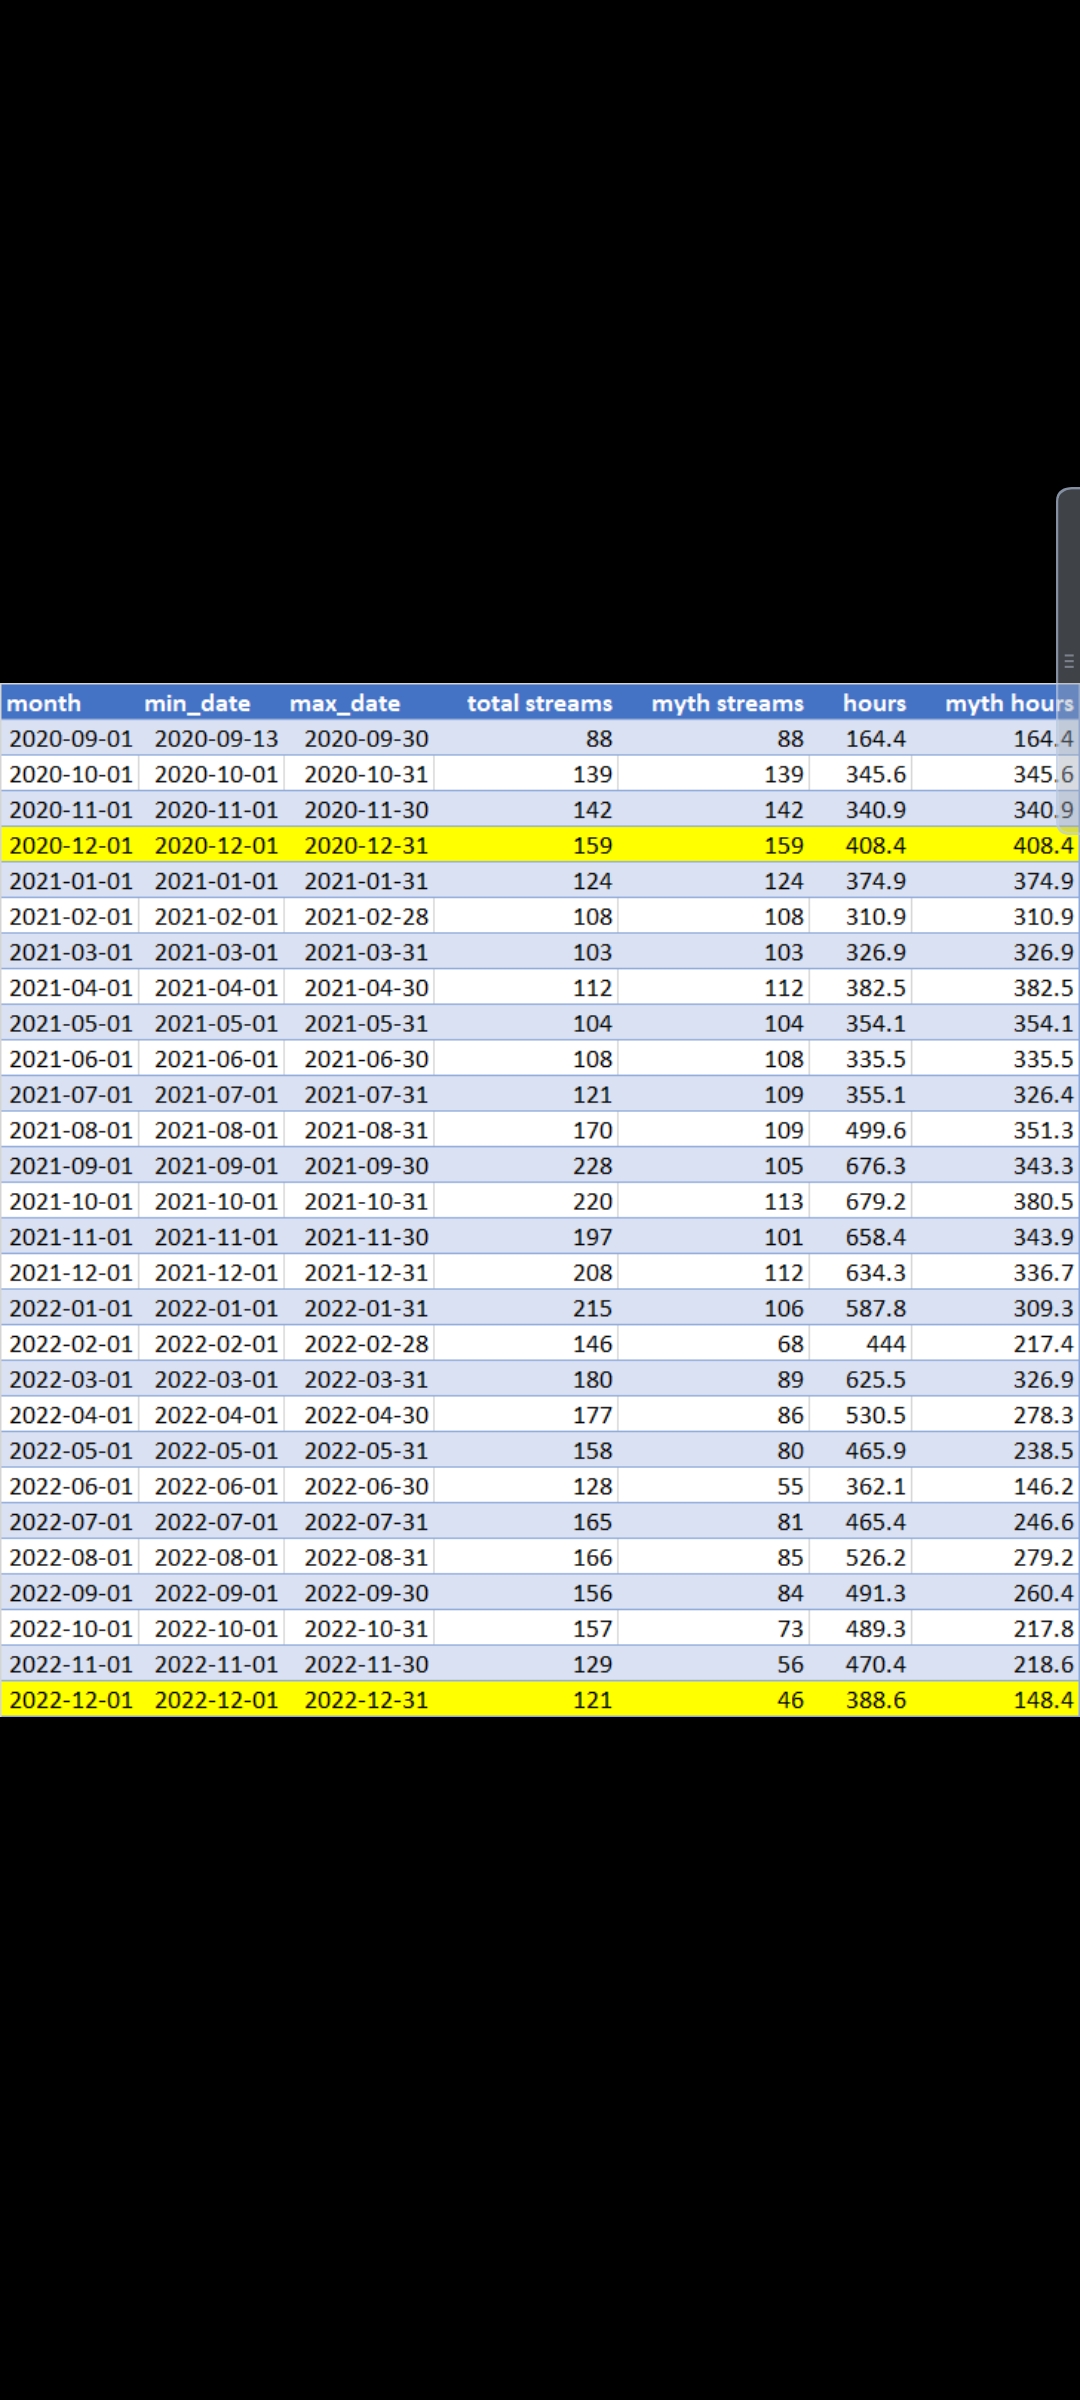1080x2400 pixels.
Task: Click myth hours "336.7"
Action: 1043,1273
